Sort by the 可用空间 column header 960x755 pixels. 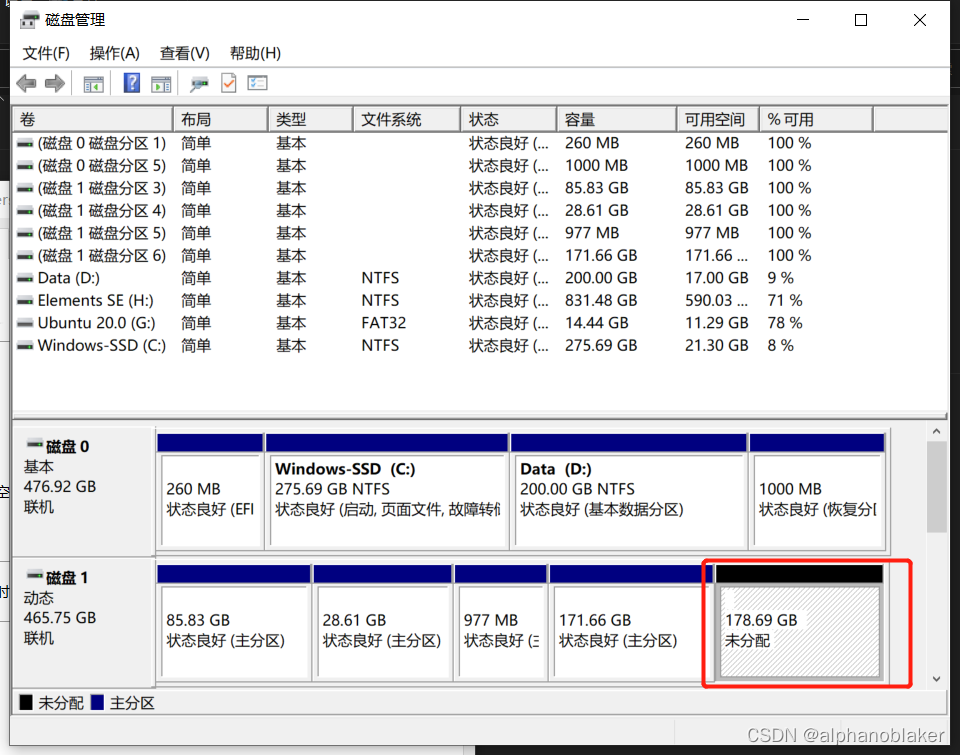point(718,119)
